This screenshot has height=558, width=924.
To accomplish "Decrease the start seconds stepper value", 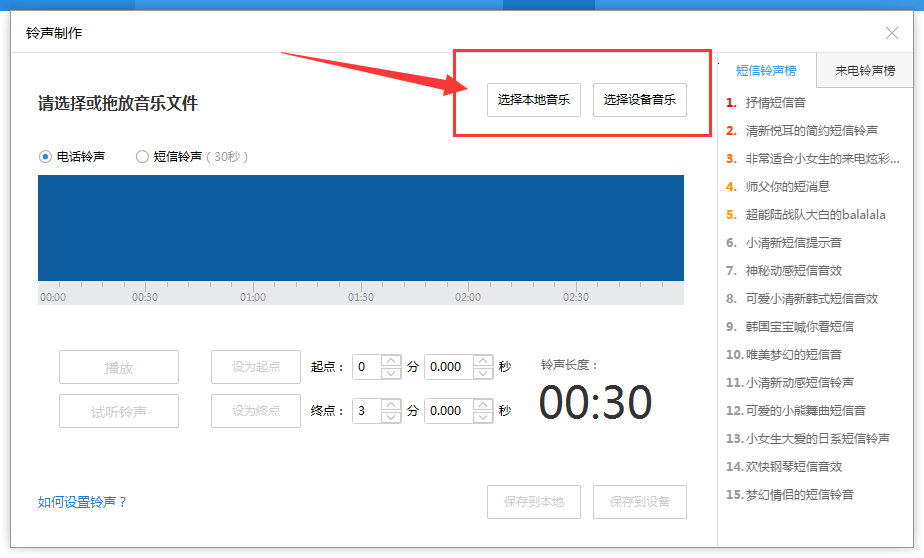I will (x=483, y=373).
